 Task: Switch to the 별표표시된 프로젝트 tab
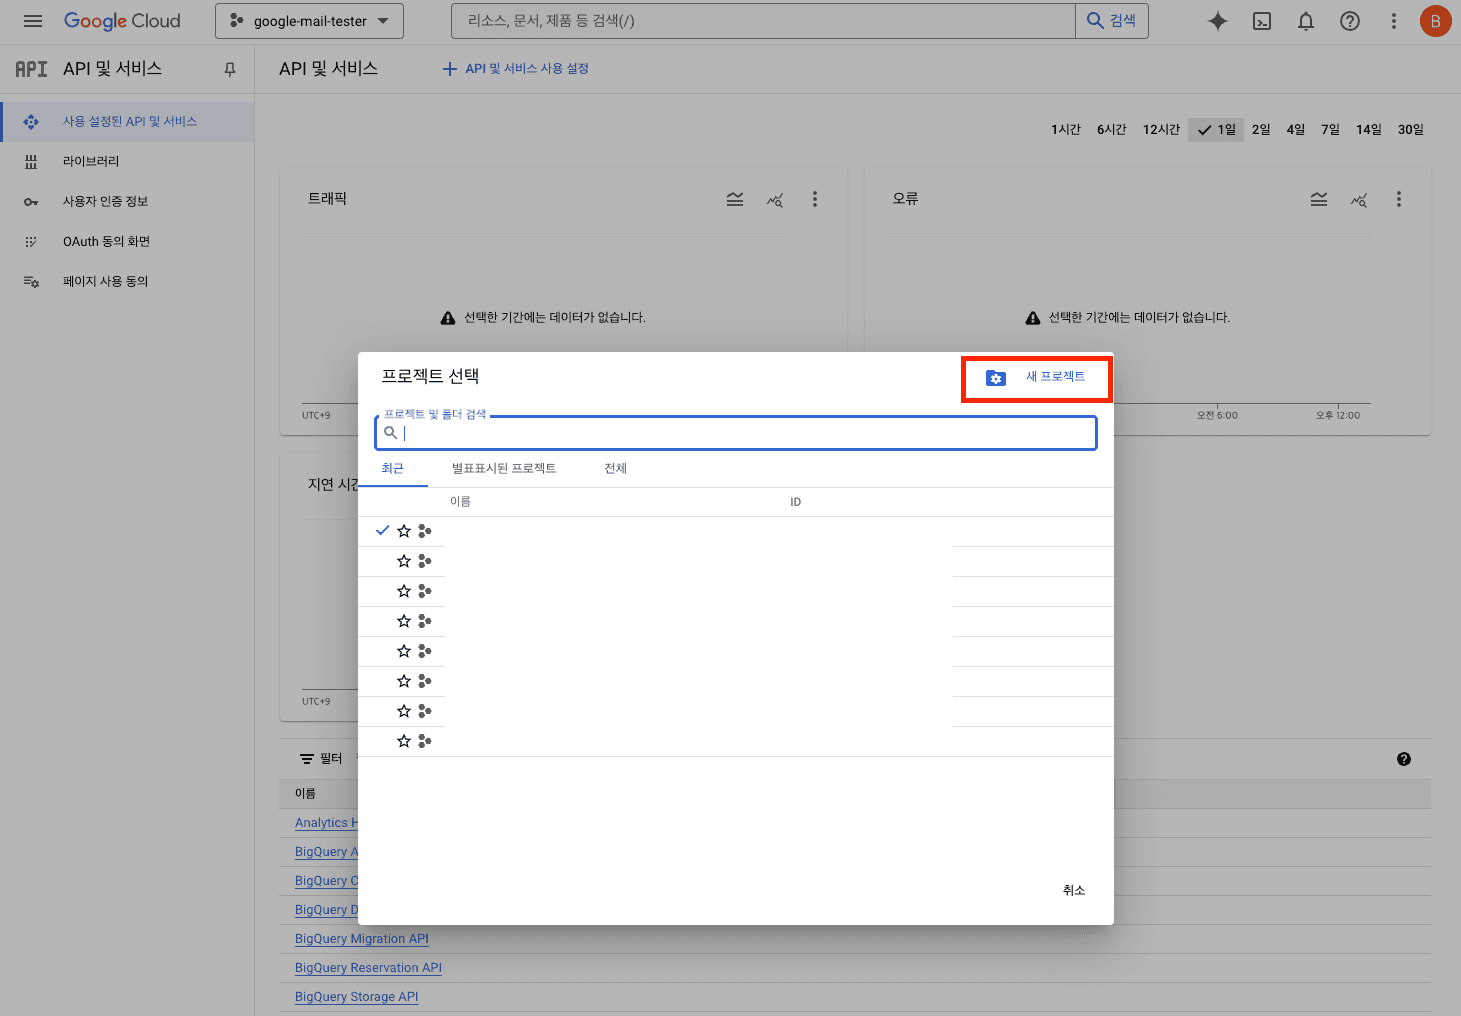[503, 468]
